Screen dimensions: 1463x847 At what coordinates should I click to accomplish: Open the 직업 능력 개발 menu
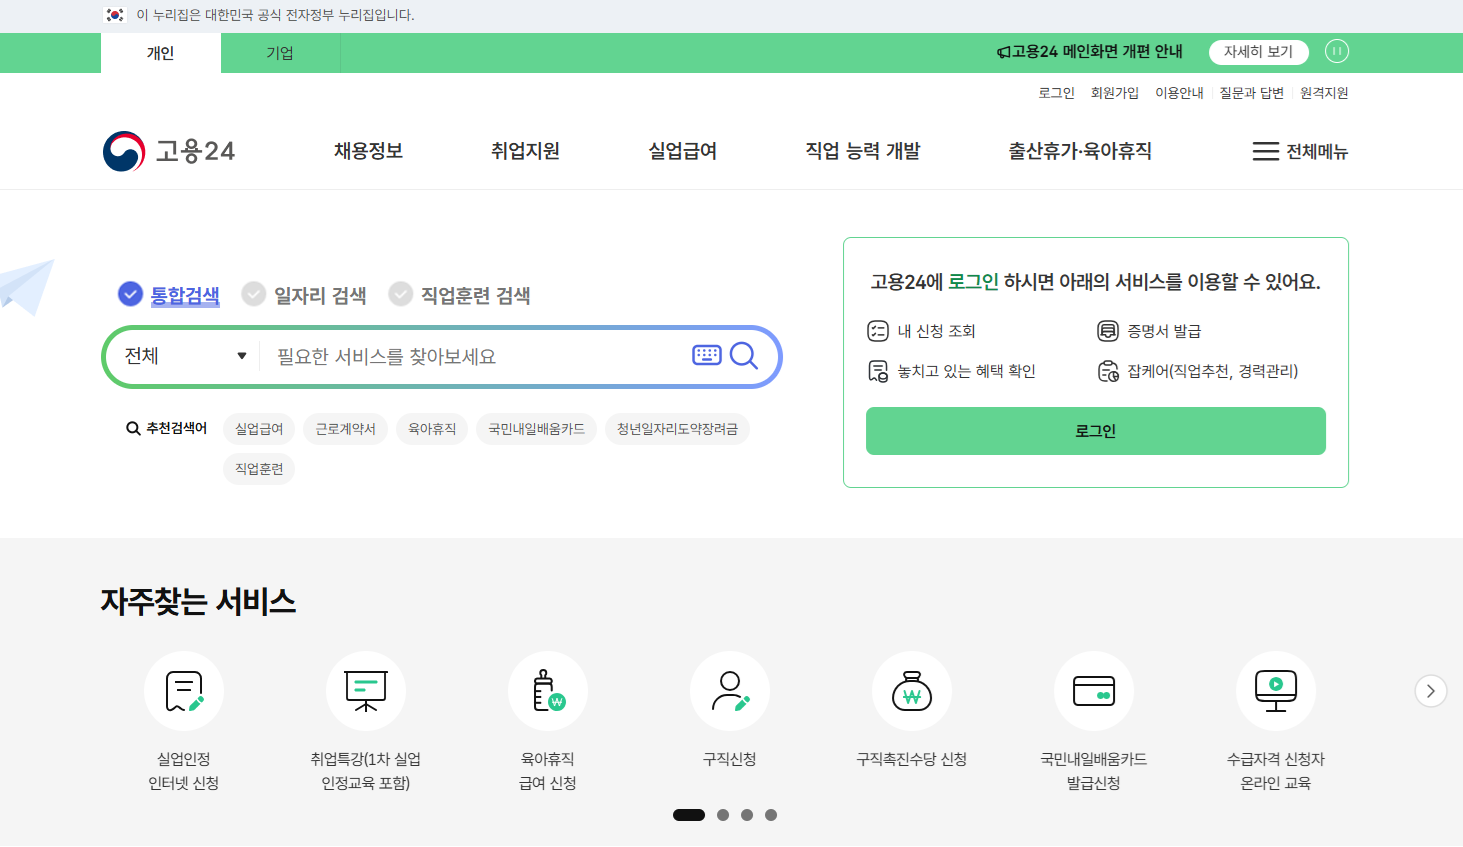tap(863, 151)
